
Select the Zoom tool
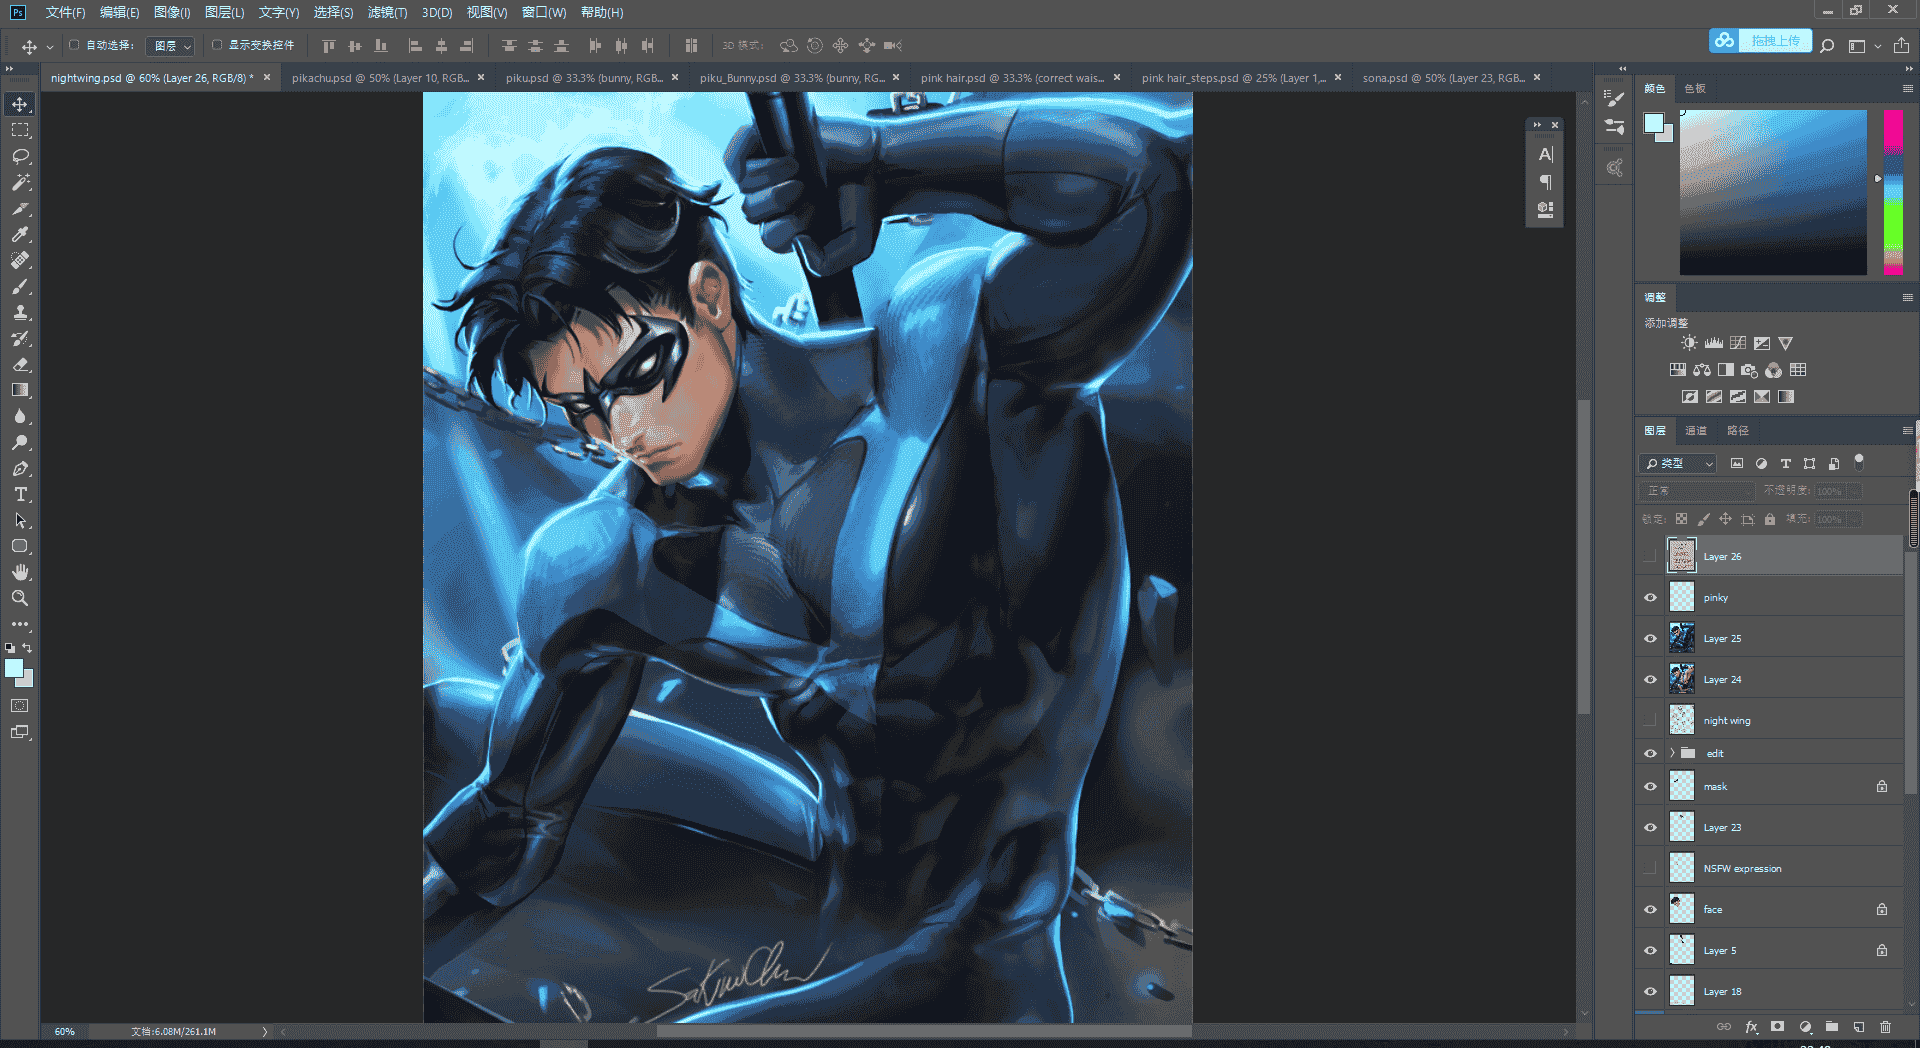[20, 598]
